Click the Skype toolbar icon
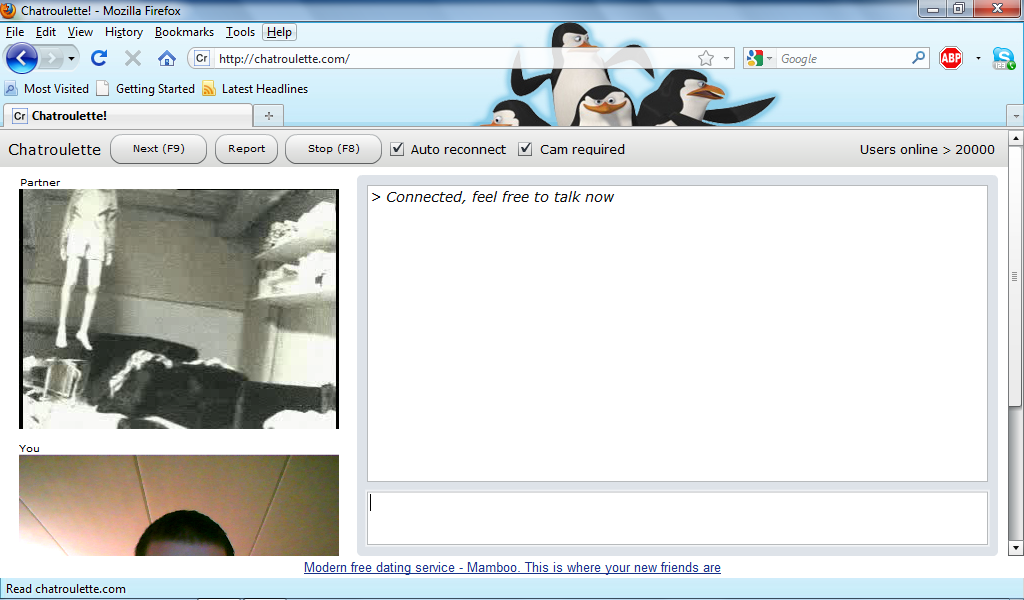This screenshot has width=1024, height=600. pyautogui.click(x=1004, y=58)
